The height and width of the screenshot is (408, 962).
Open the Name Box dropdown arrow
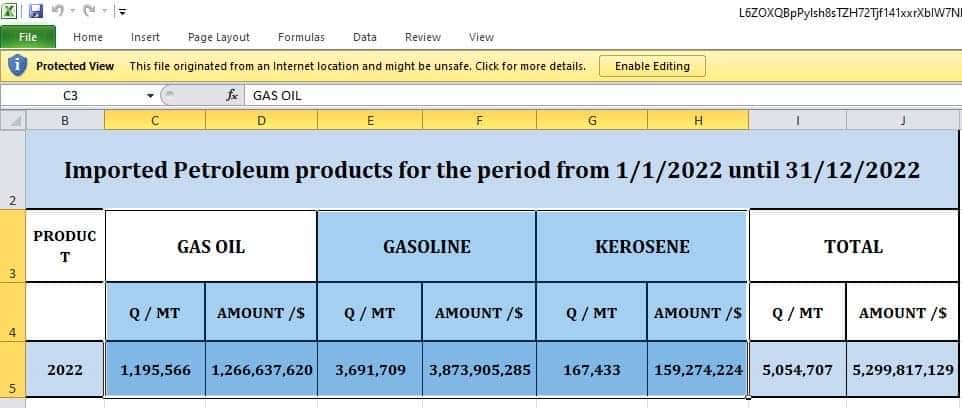click(x=150, y=96)
